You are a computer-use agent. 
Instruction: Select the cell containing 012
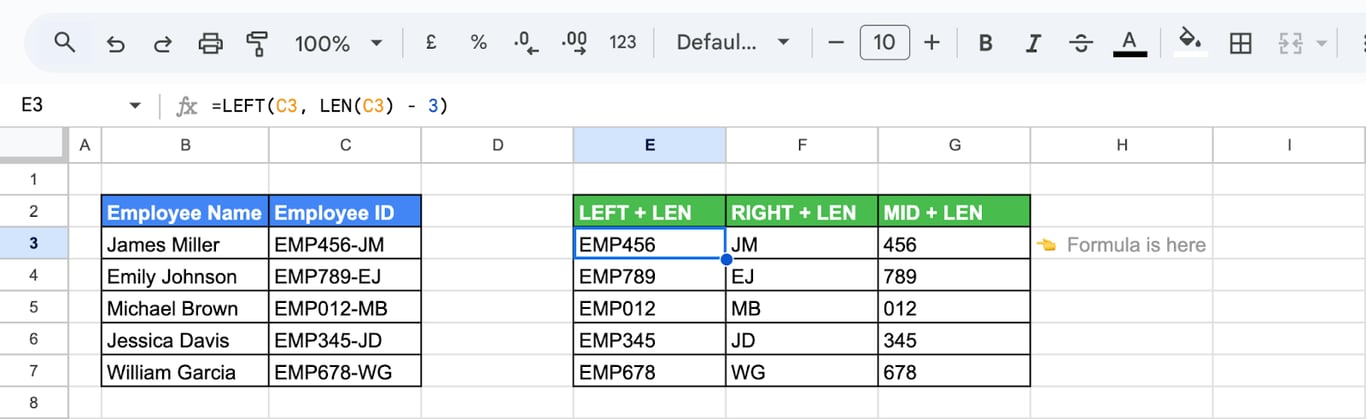(954, 308)
